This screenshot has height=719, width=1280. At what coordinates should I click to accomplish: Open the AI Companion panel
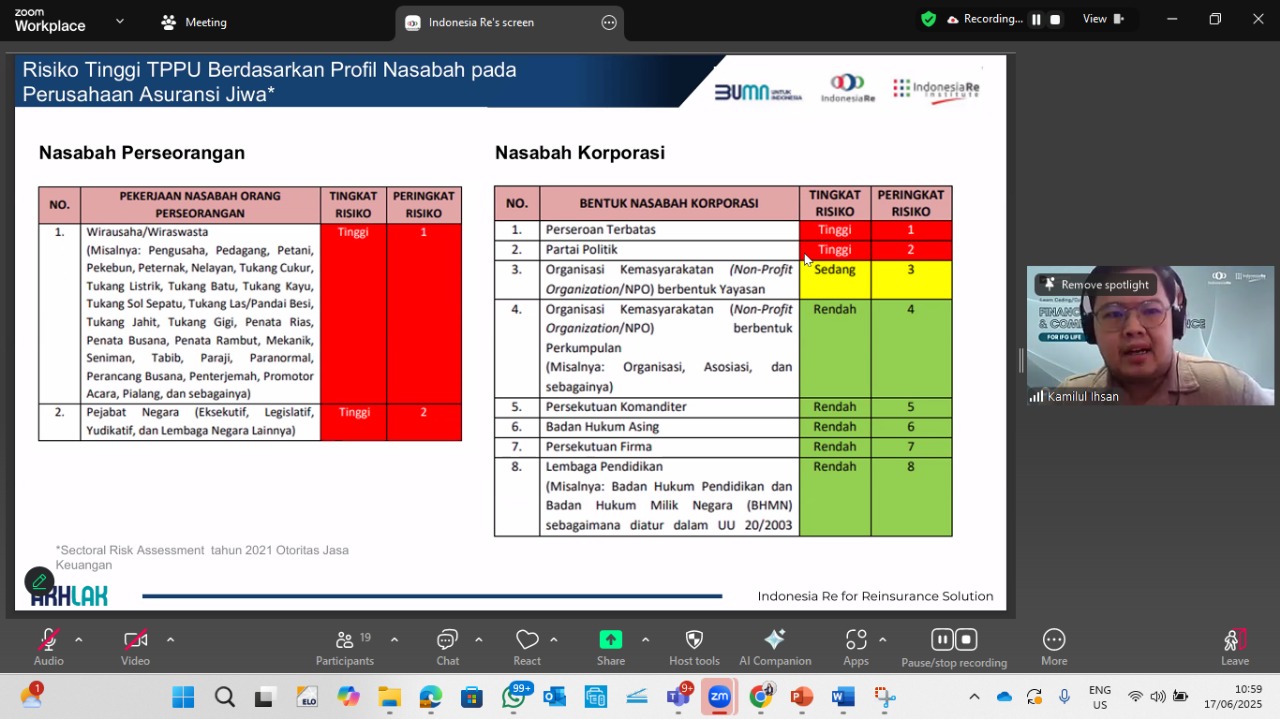(774, 640)
